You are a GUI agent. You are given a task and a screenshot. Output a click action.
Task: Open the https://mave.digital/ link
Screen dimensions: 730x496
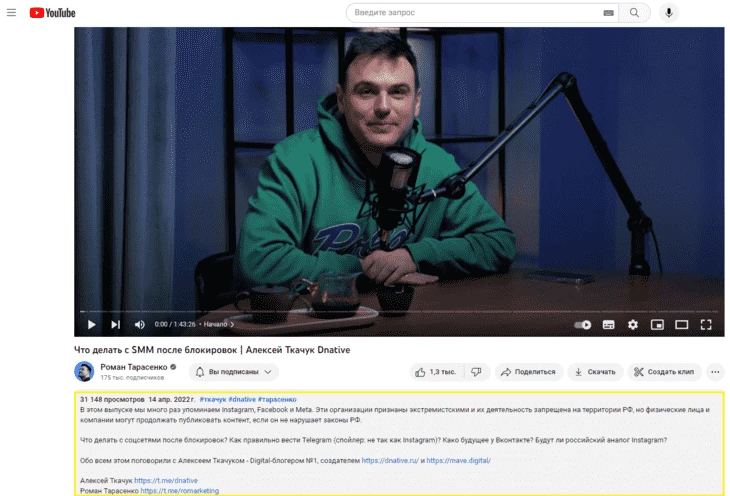[x=459, y=460]
